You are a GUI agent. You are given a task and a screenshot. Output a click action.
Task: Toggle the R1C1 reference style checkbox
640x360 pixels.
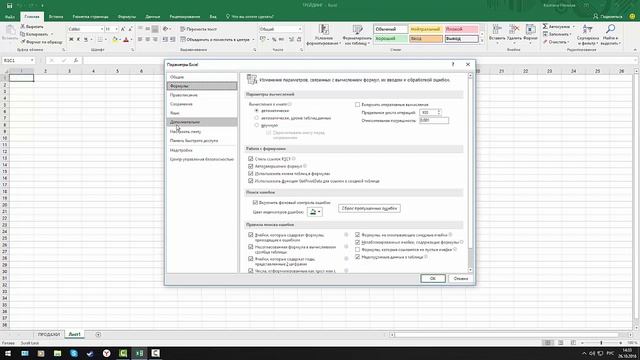[251, 159]
